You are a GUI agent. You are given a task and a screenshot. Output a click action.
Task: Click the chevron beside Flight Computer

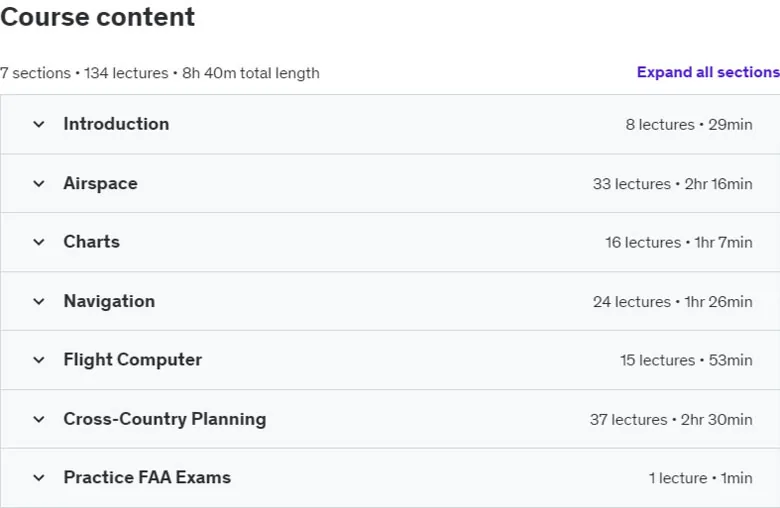pos(39,360)
